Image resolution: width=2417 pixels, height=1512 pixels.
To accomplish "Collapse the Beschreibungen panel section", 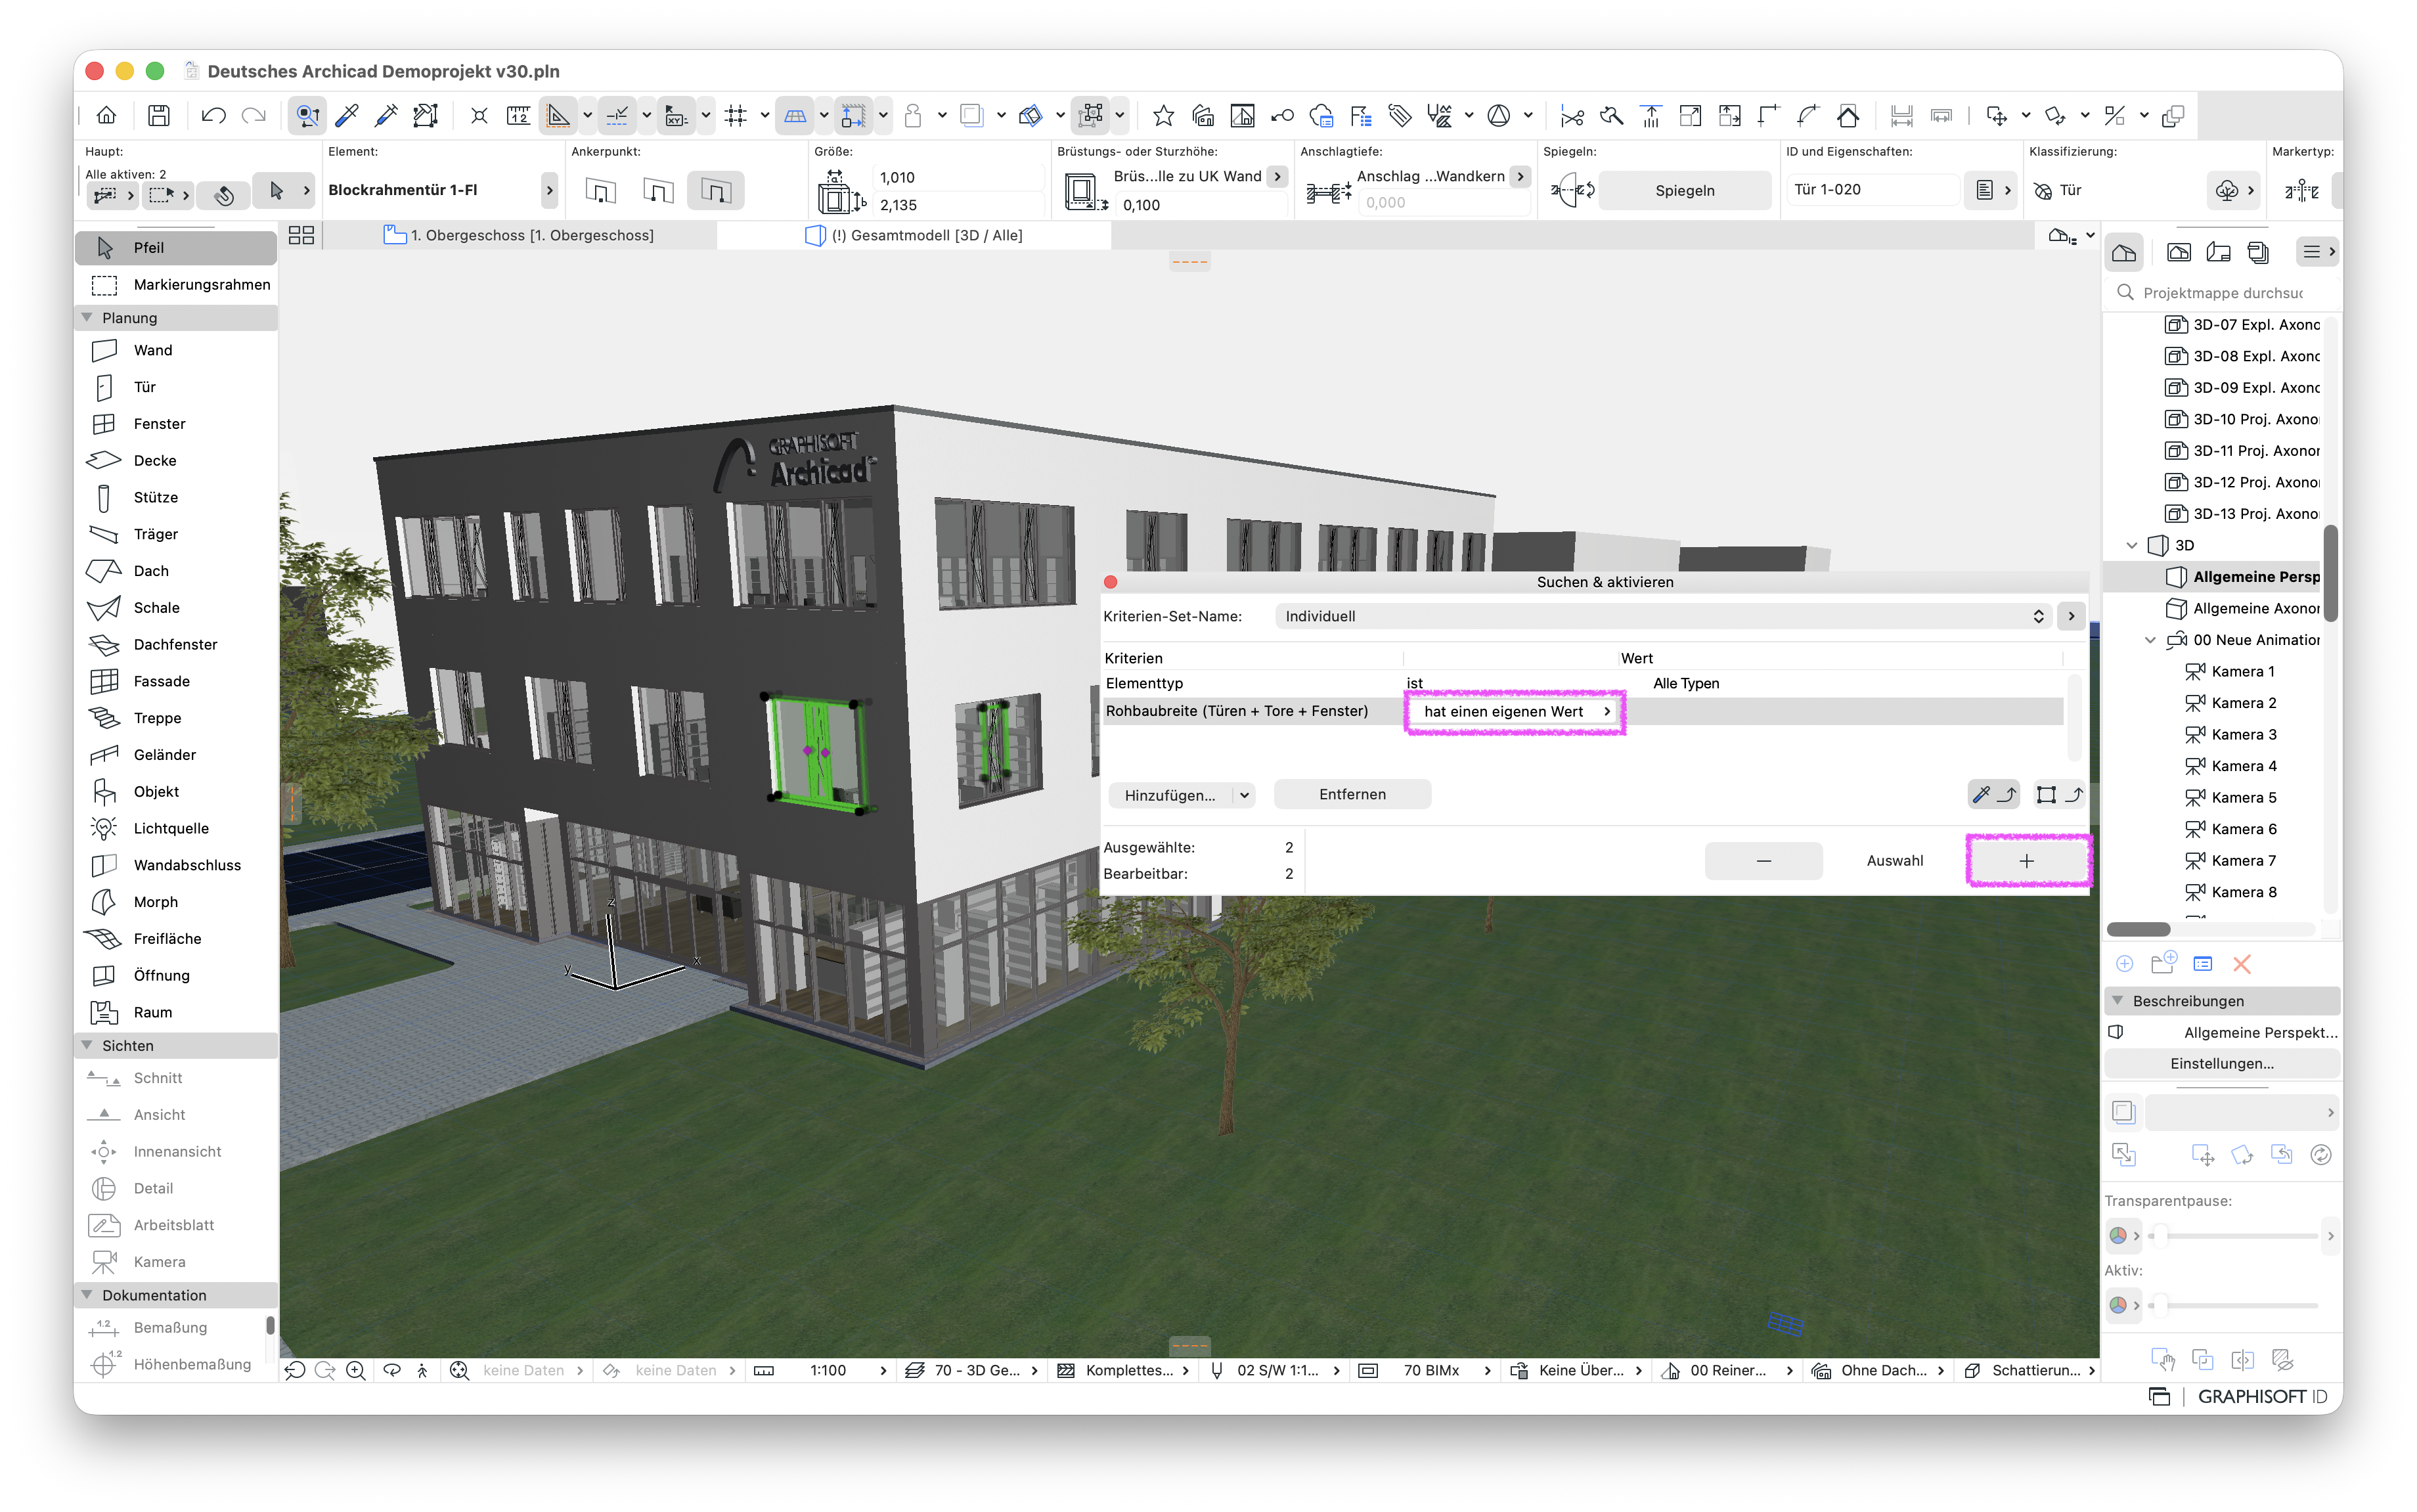I will pyautogui.click(x=2117, y=1001).
